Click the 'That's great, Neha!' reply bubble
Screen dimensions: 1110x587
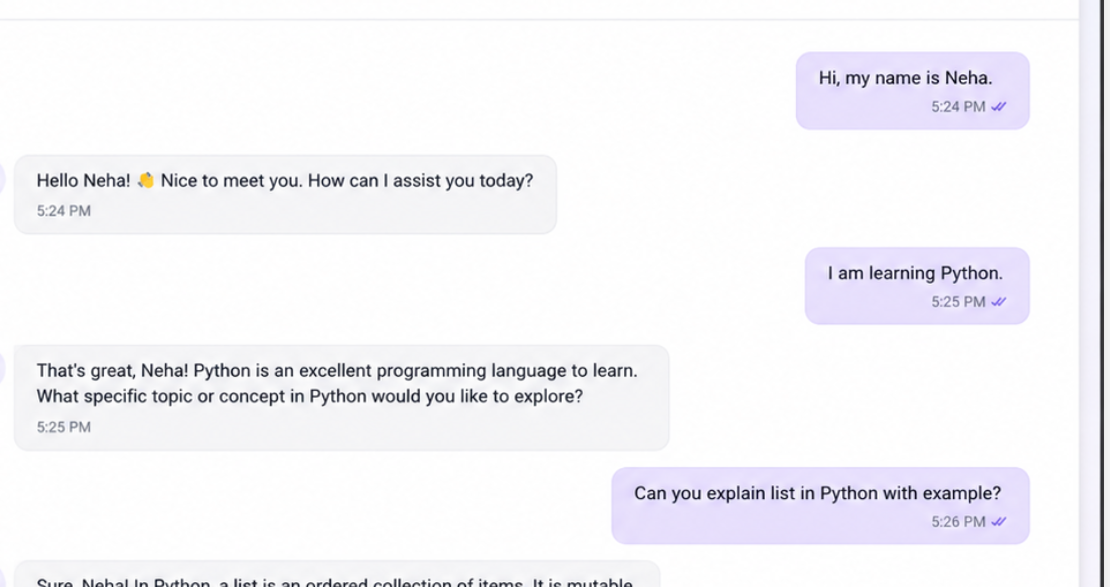[x=341, y=398]
